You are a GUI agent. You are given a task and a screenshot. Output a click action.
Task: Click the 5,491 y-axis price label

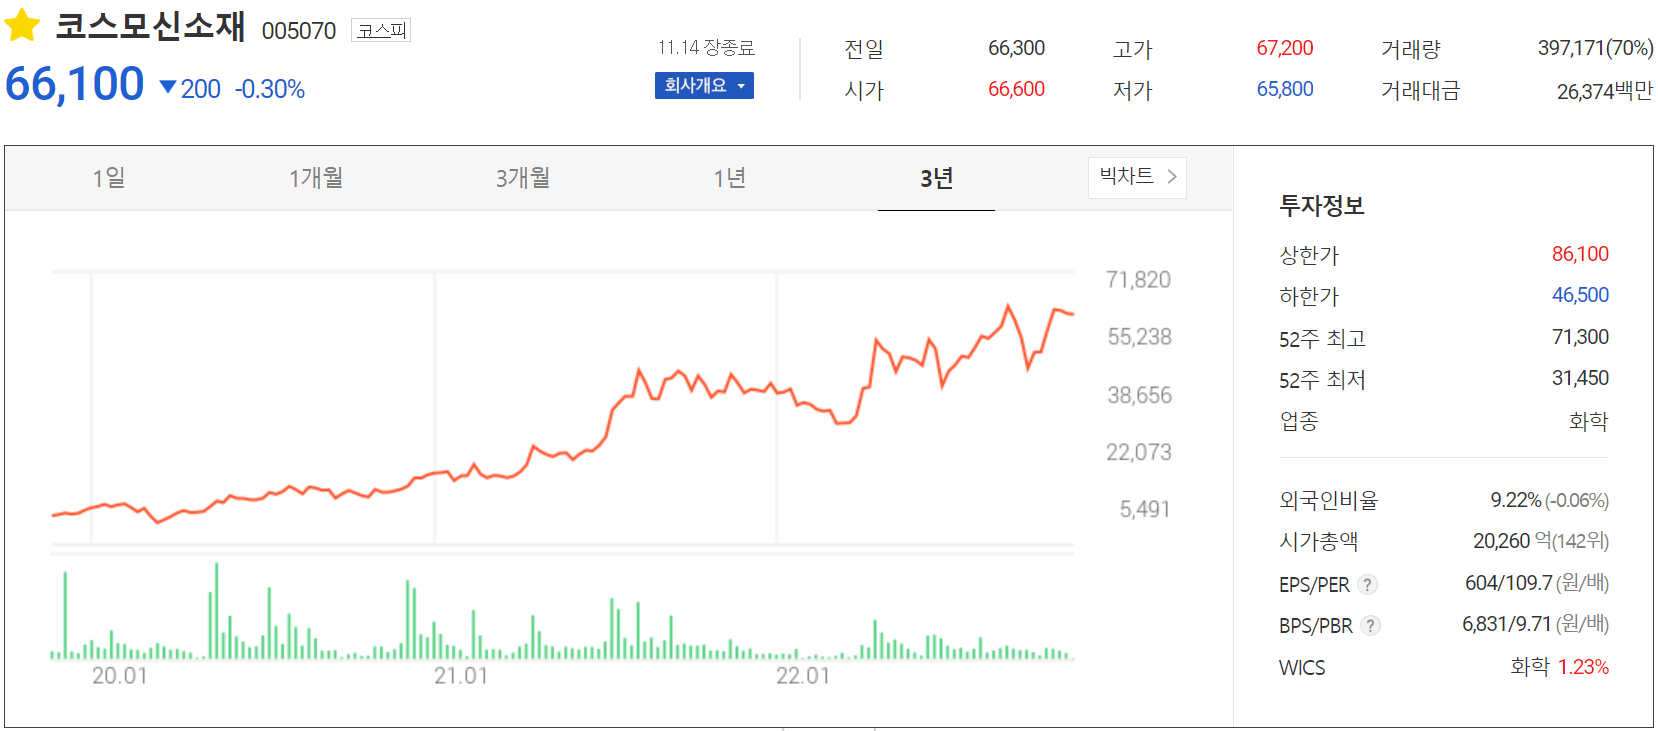click(1144, 509)
